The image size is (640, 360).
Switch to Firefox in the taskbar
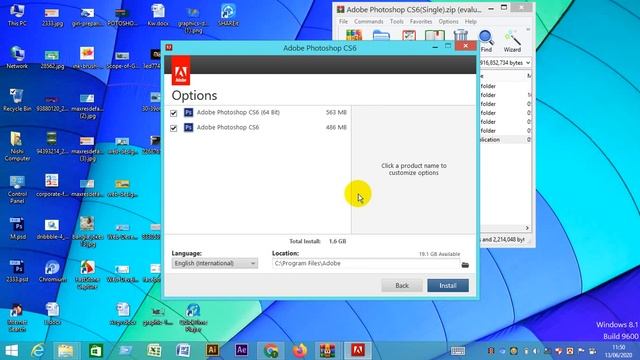pos(300,351)
